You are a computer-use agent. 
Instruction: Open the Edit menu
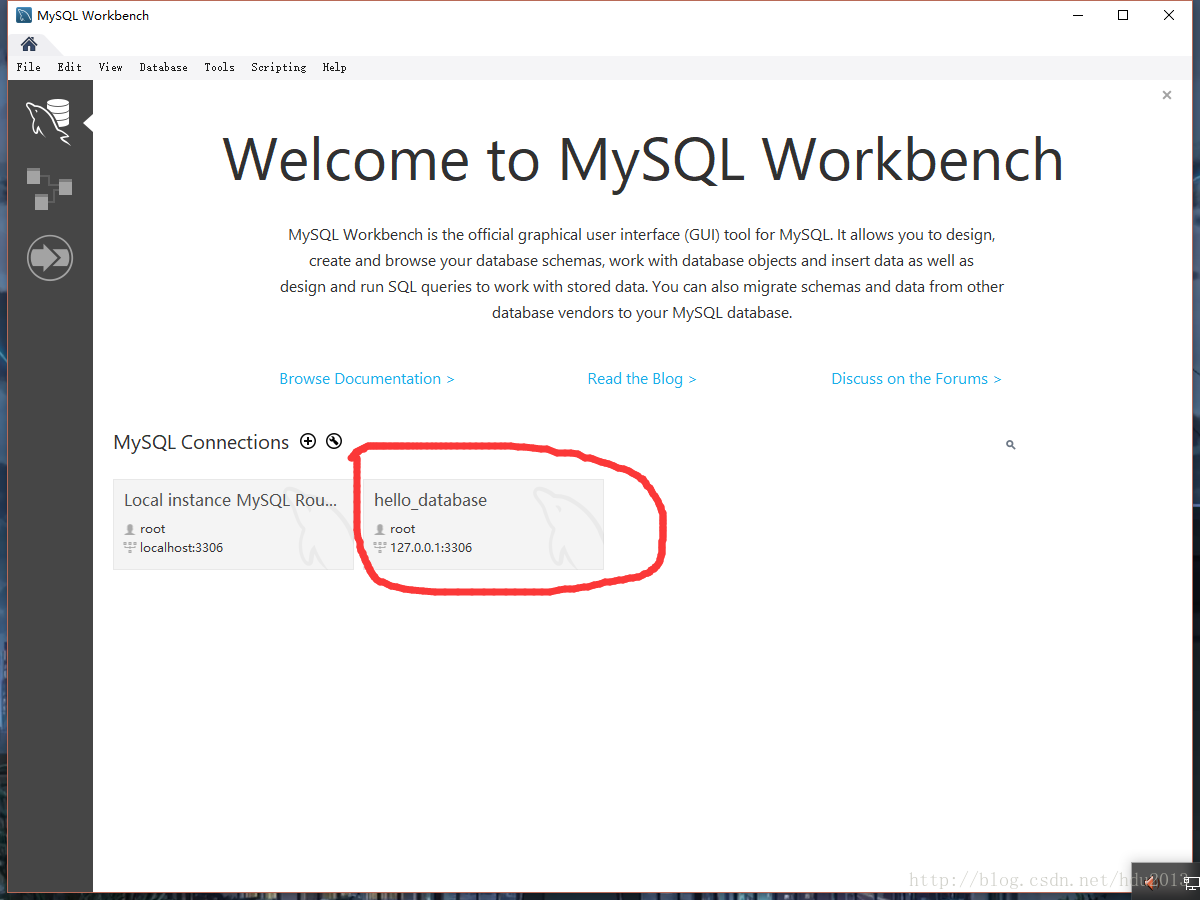(x=70, y=67)
